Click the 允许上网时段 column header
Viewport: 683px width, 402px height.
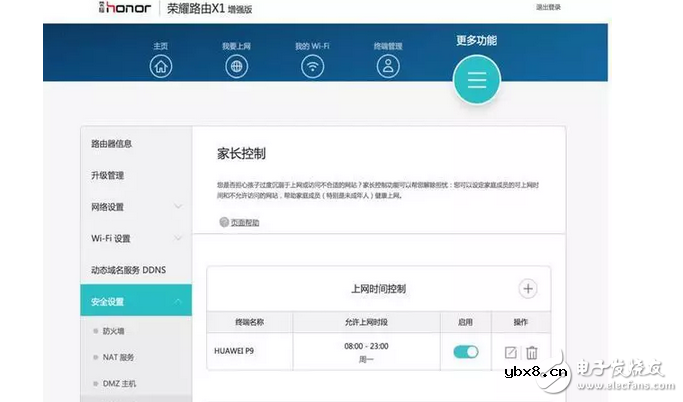point(366,322)
